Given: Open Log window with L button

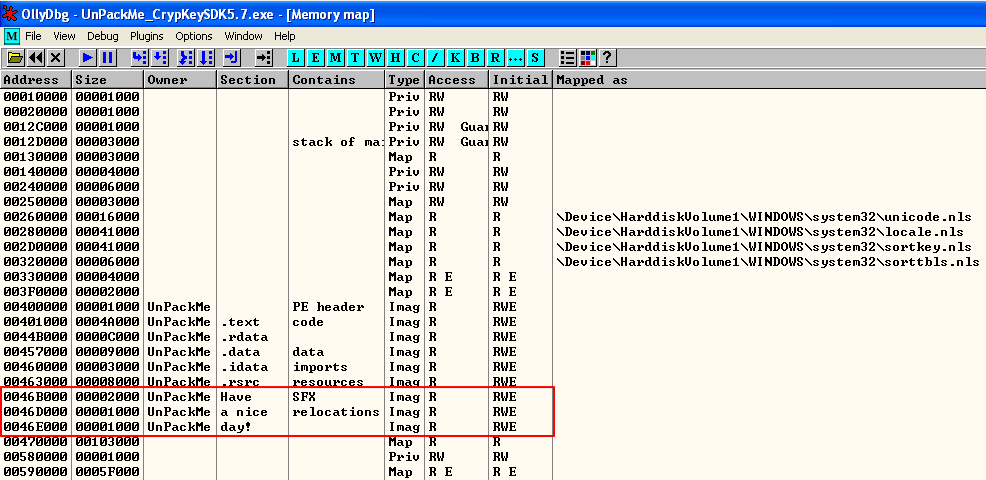Looking at the screenshot, I should (296, 58).
